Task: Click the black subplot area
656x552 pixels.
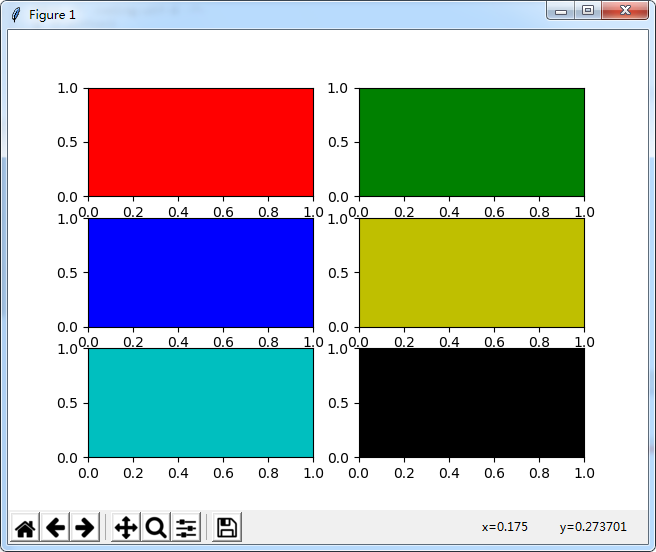Action: 472,403
